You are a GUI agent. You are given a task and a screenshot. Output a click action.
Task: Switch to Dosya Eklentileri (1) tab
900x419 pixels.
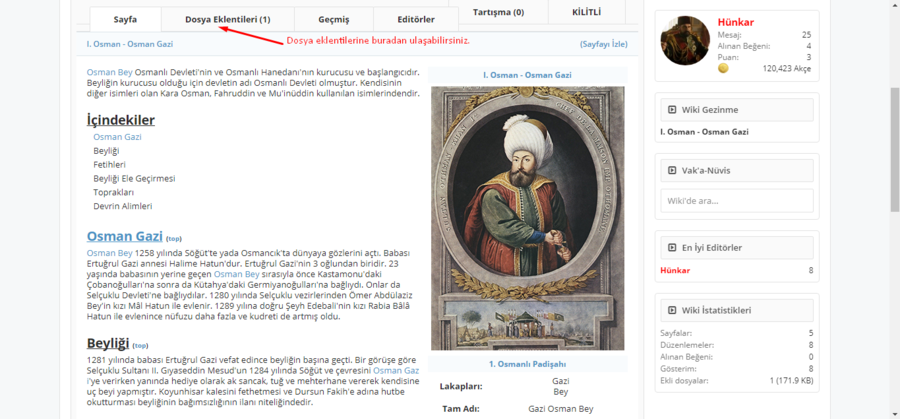point(227,20)
